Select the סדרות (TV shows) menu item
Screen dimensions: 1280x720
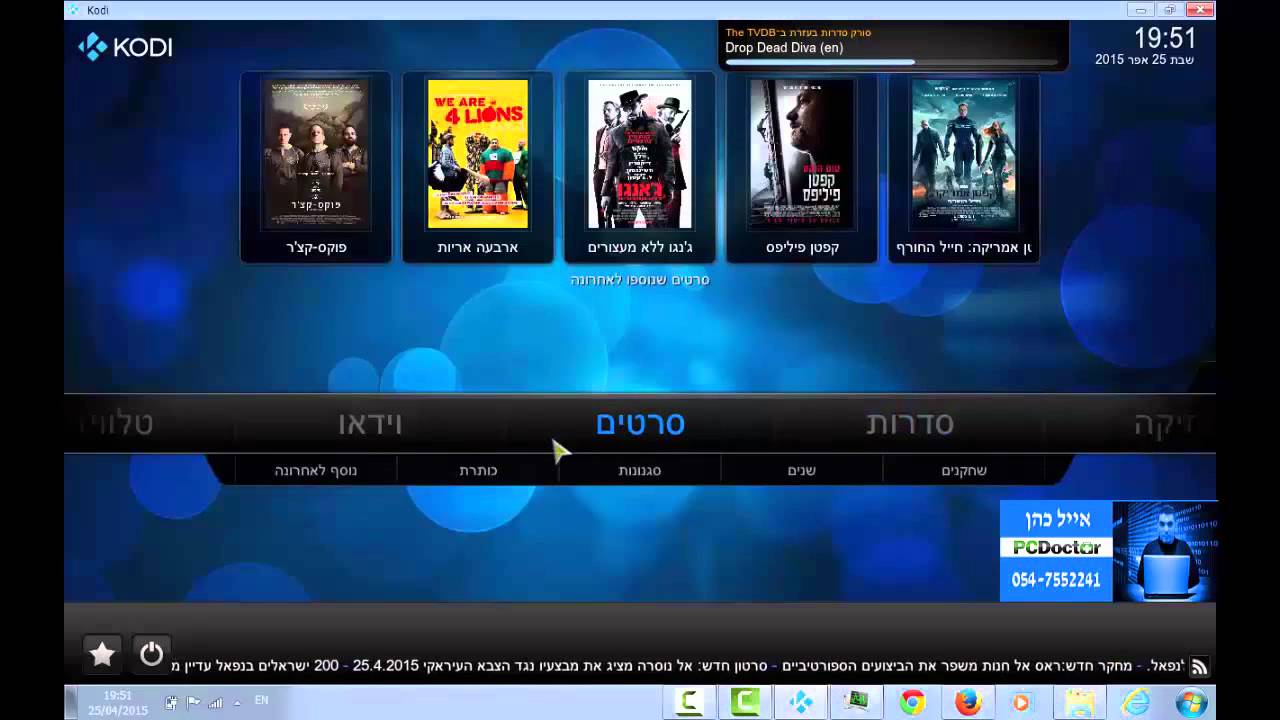point(910,423)
